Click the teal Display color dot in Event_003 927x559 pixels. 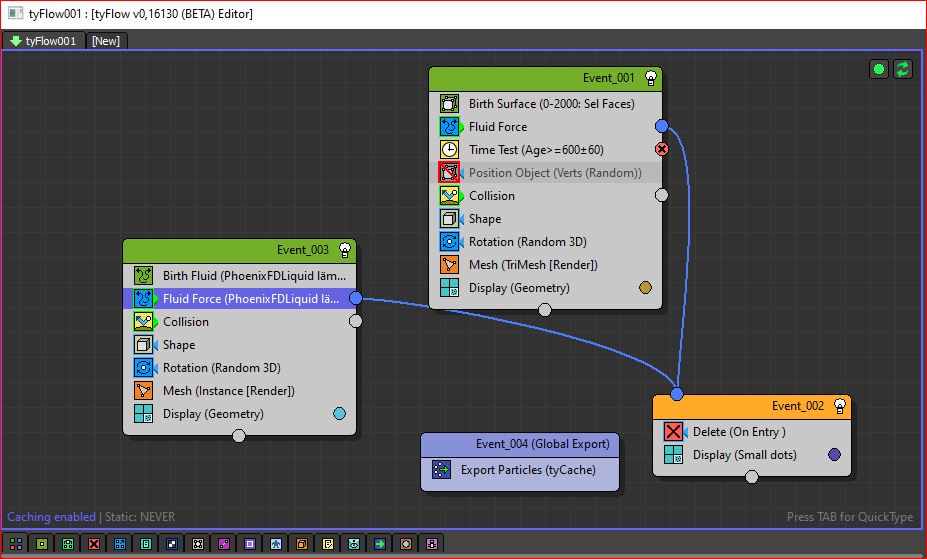339,414
